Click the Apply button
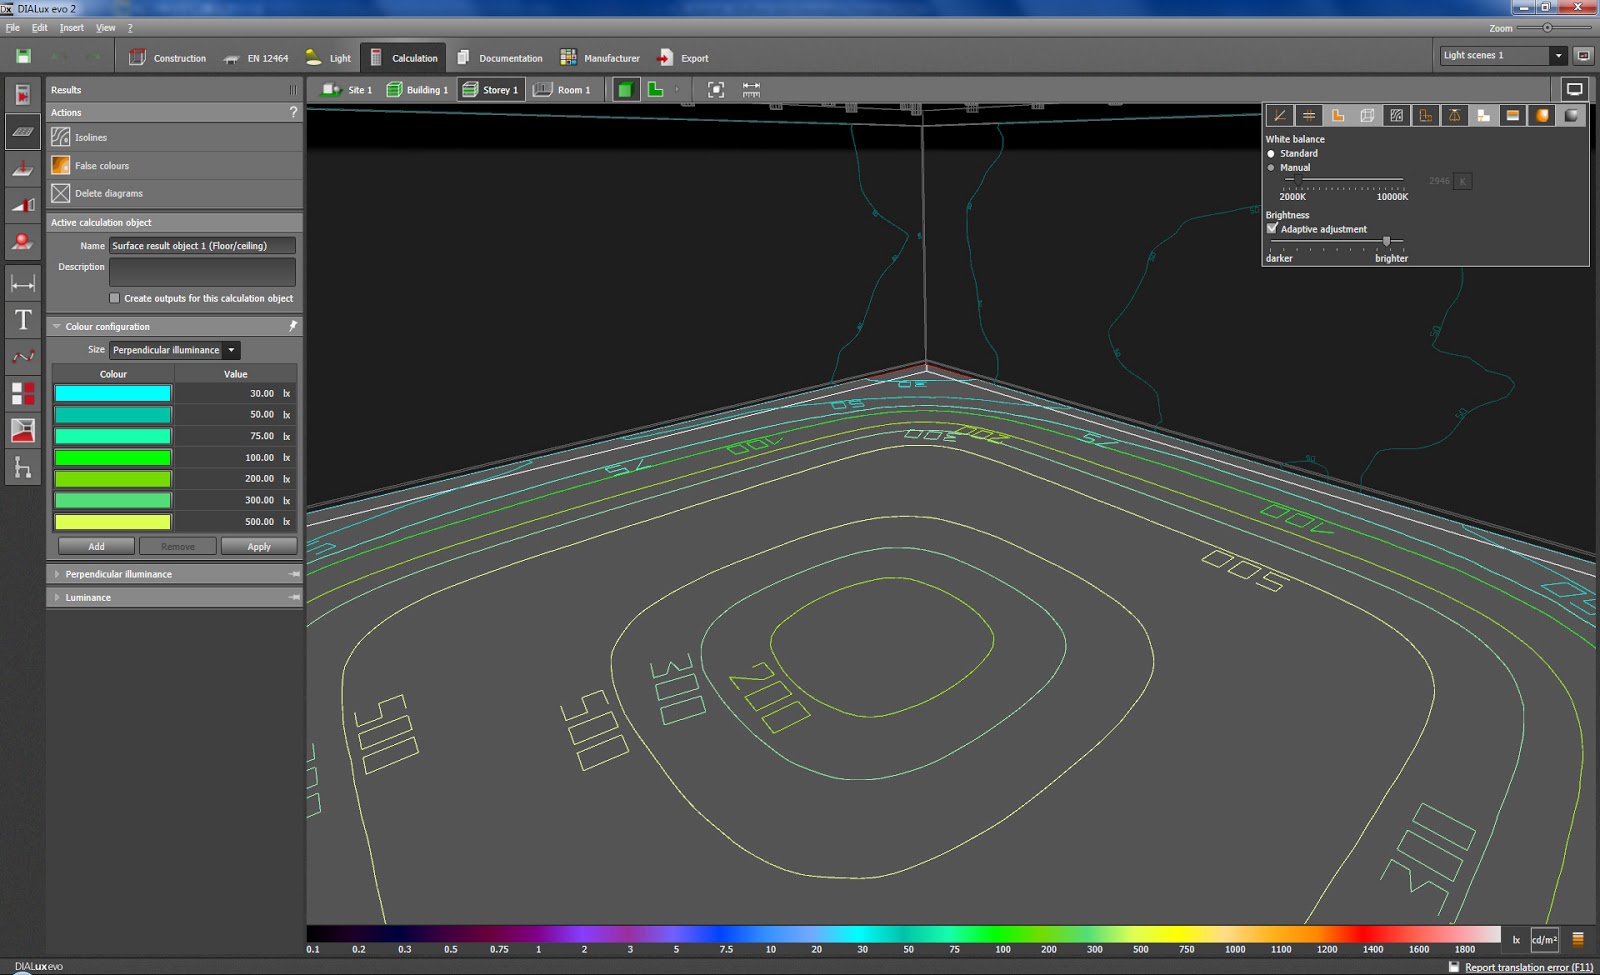This screenshot has height=975, width=1600. tap(259, 546)
